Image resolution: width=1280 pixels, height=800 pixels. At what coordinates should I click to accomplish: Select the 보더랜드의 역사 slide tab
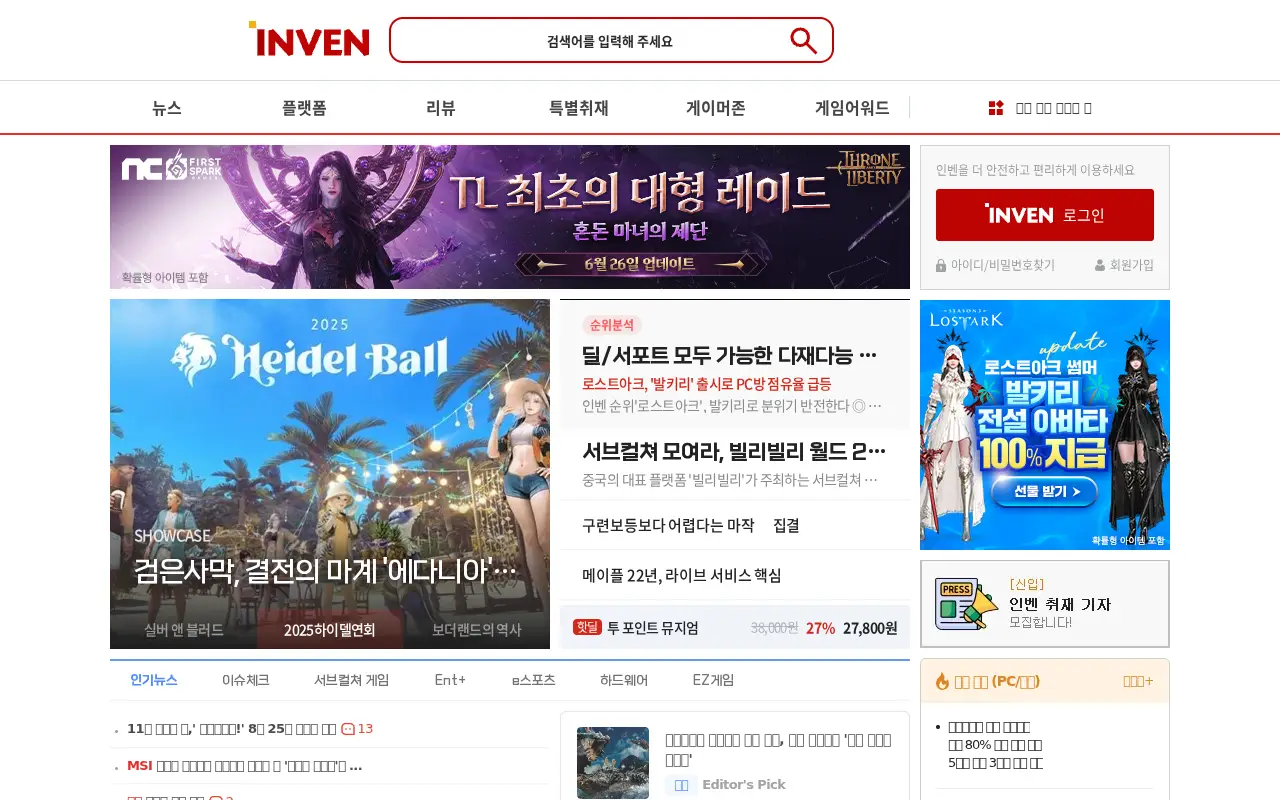tap(477, 630)
